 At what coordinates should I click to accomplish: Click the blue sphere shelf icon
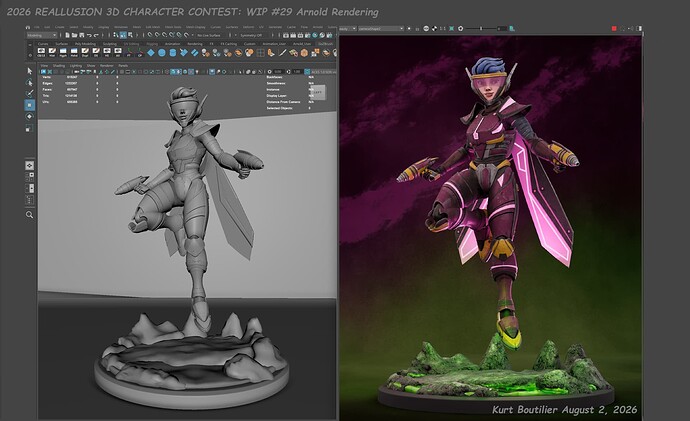click(162, 53)
